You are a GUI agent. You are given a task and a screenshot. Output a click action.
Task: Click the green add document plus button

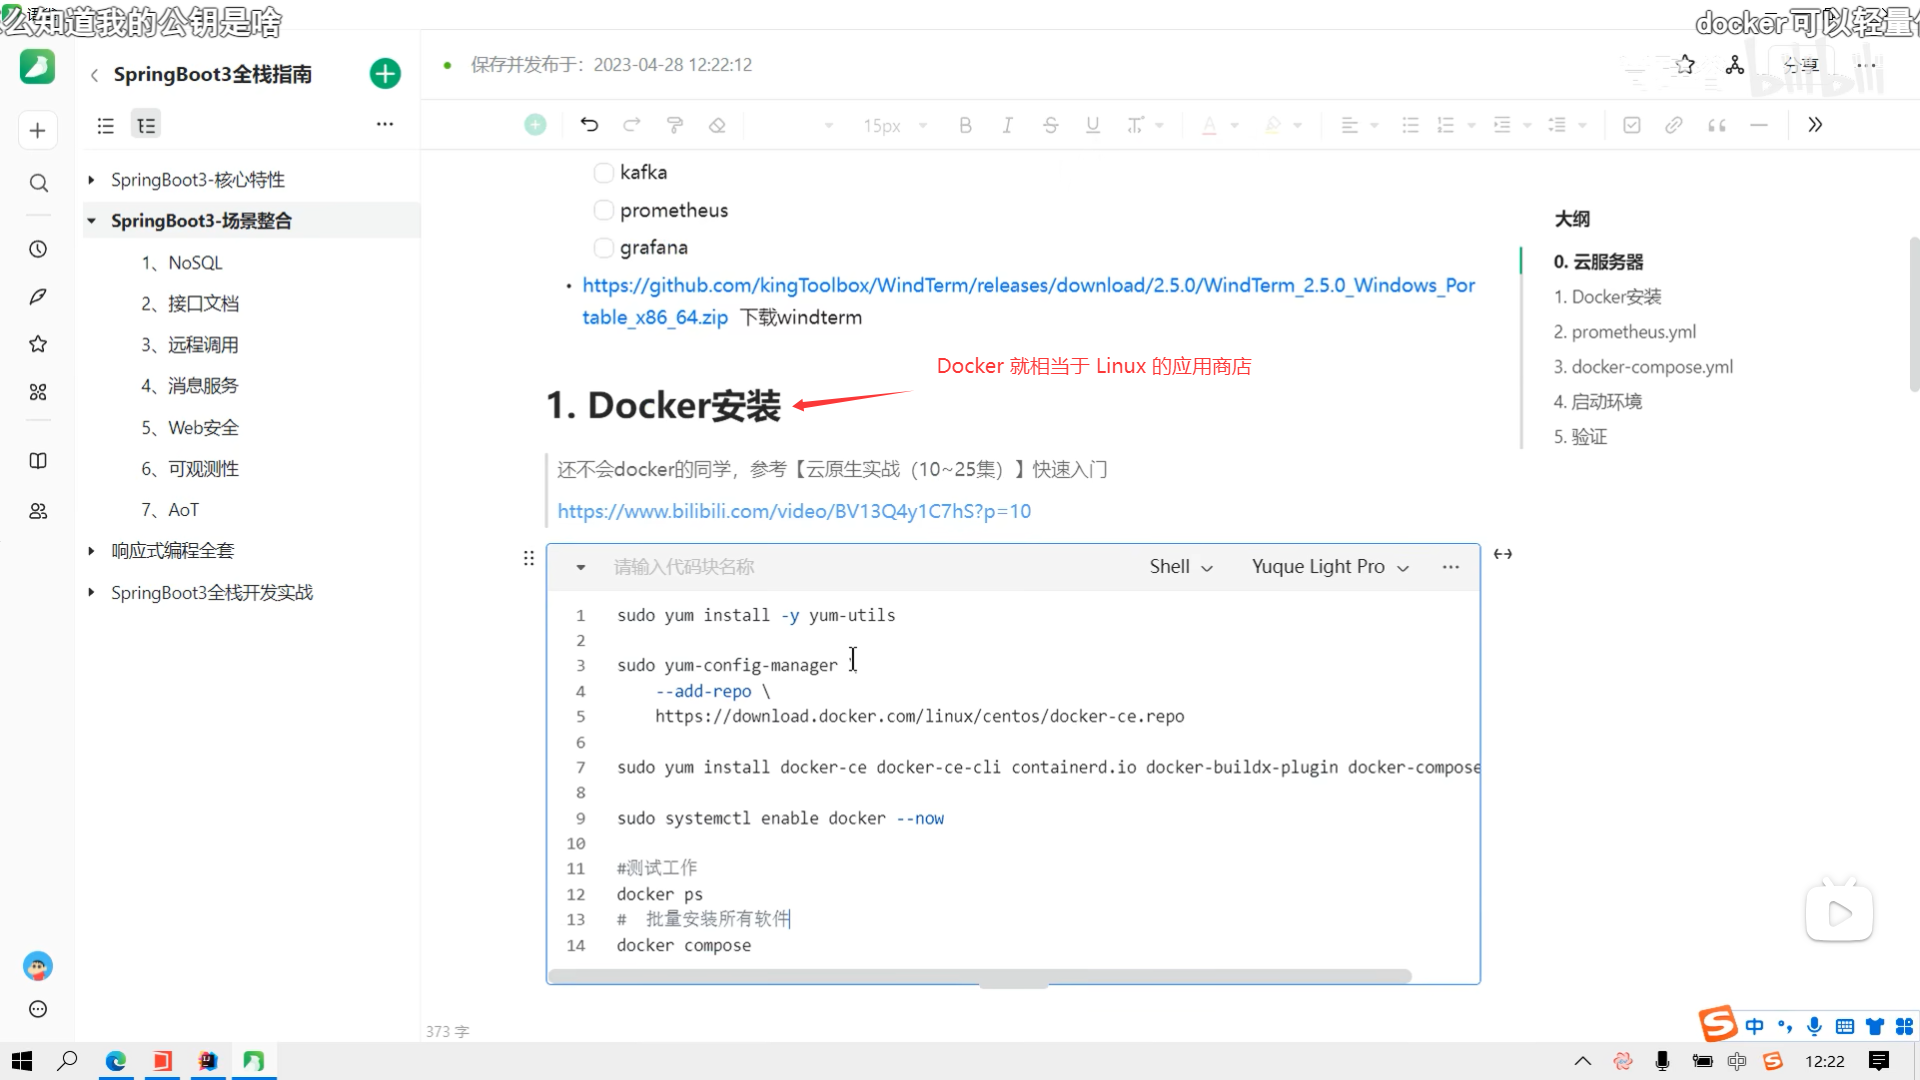[x=385, y=74]
